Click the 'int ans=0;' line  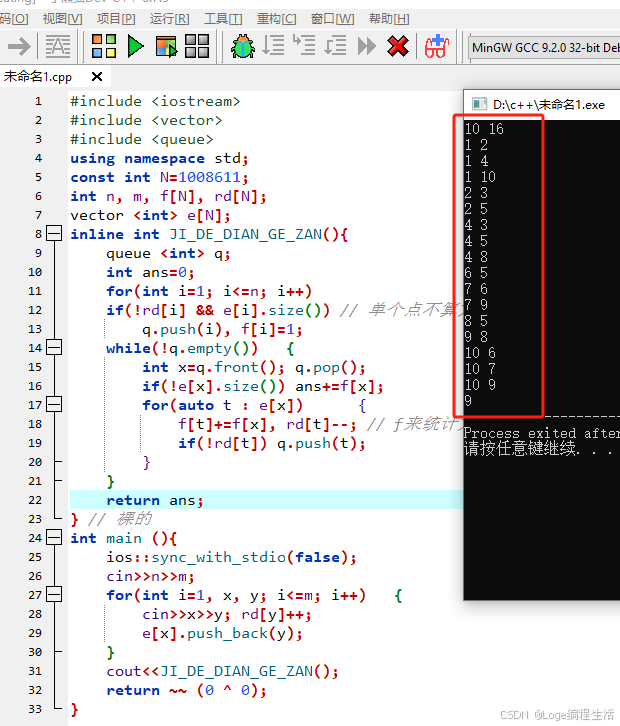(x=150, y=272)
